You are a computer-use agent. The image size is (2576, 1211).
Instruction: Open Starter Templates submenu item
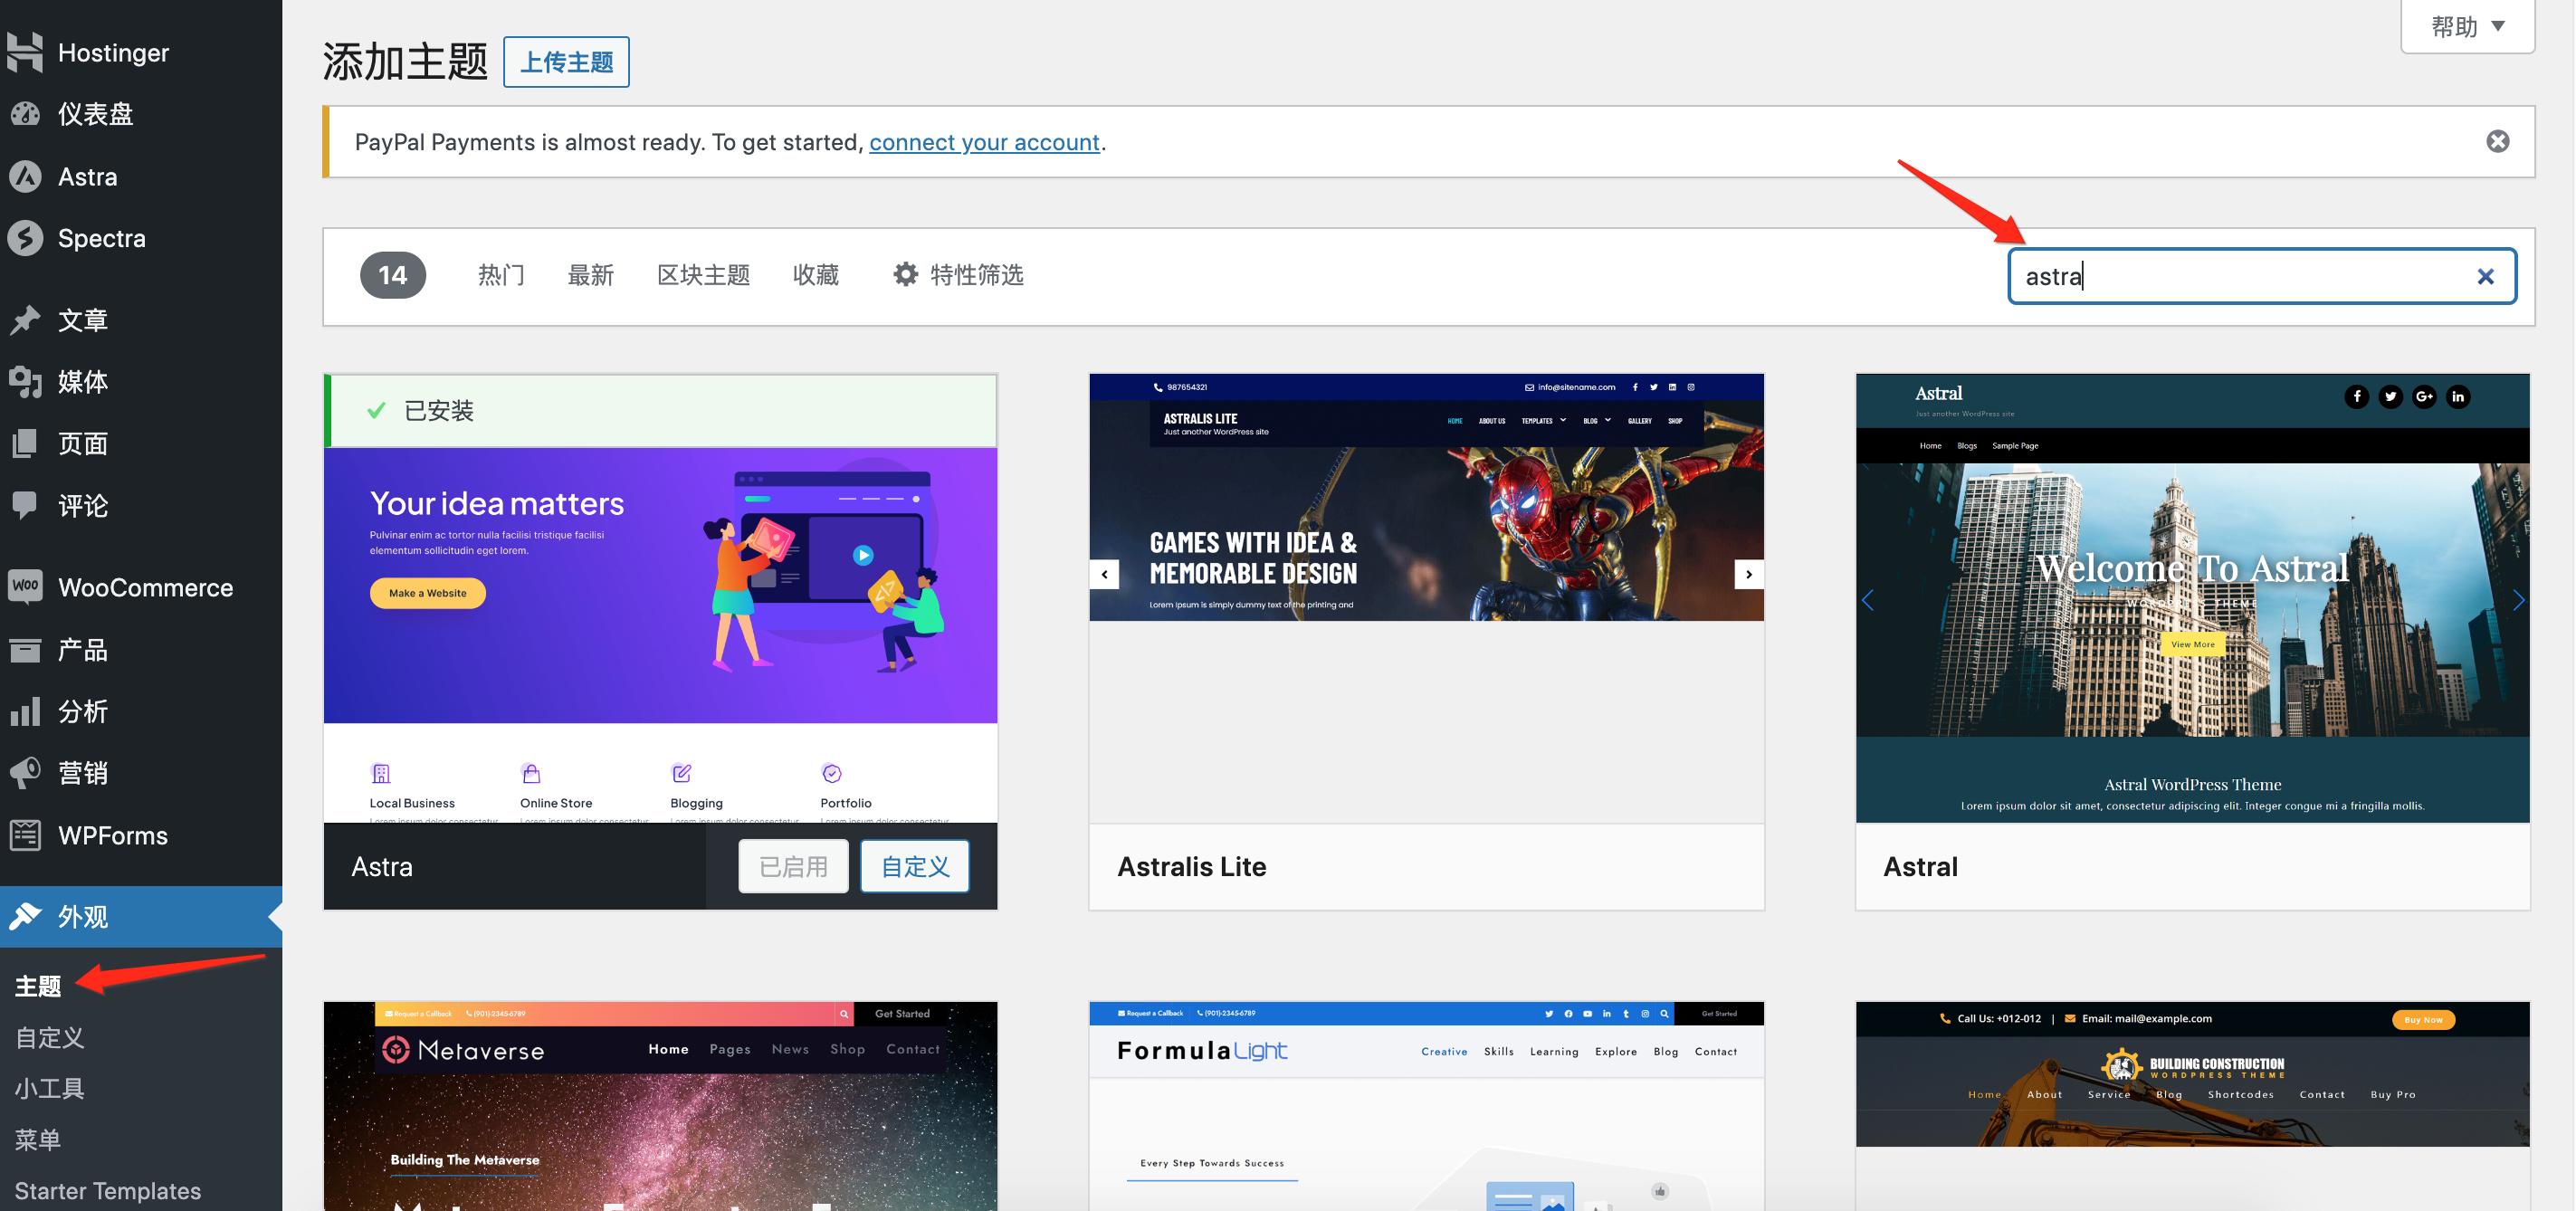(108, 1190)
